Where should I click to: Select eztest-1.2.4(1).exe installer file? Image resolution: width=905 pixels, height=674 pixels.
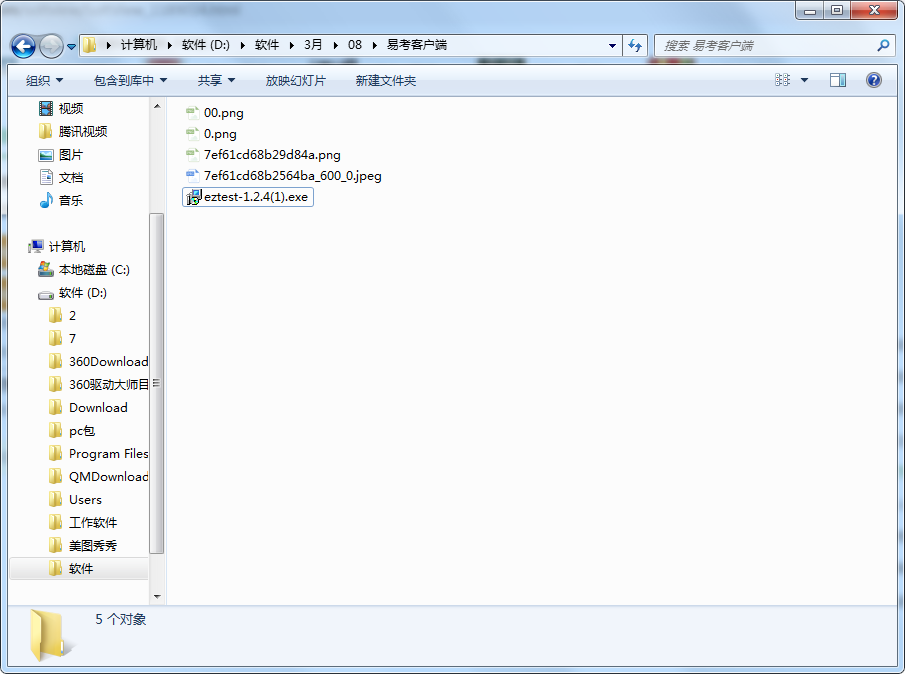(248, 197)
